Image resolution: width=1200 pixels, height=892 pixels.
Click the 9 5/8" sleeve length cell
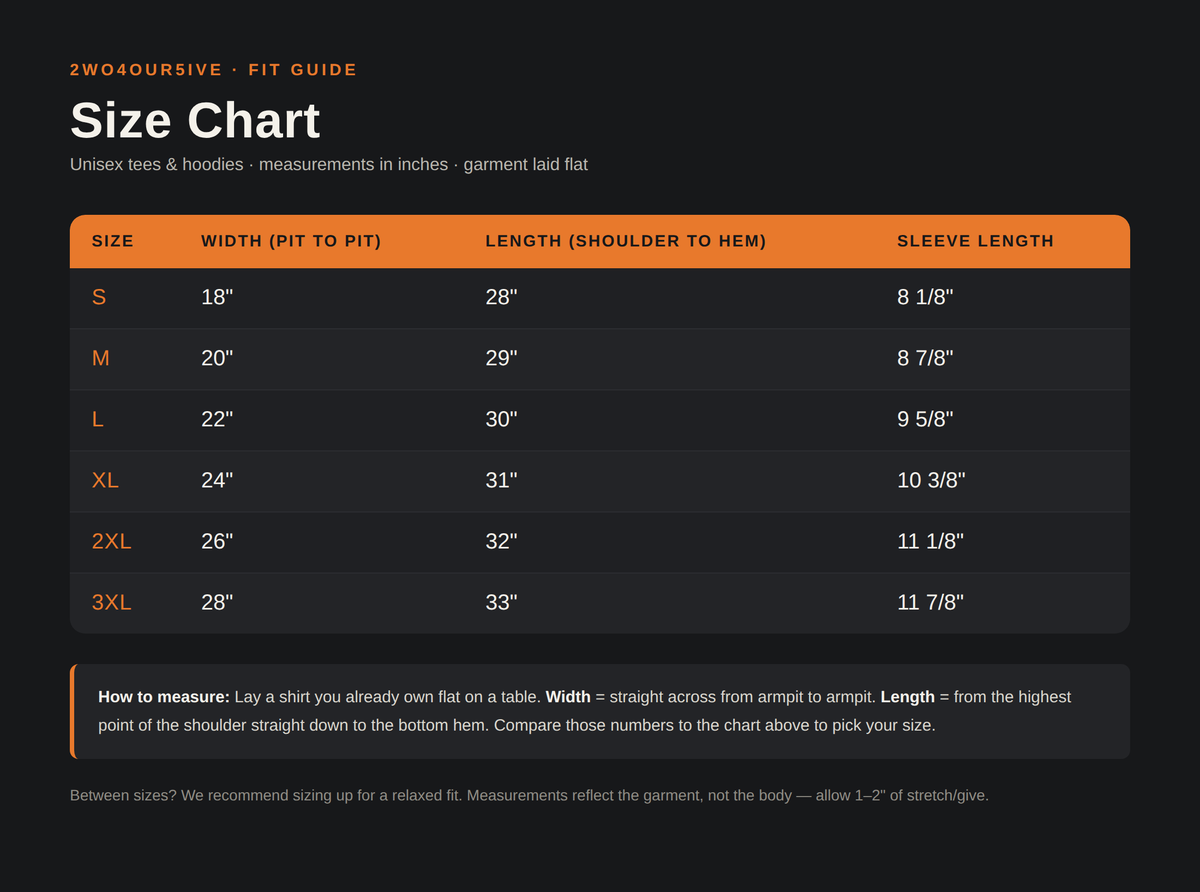tap(925, 419)
